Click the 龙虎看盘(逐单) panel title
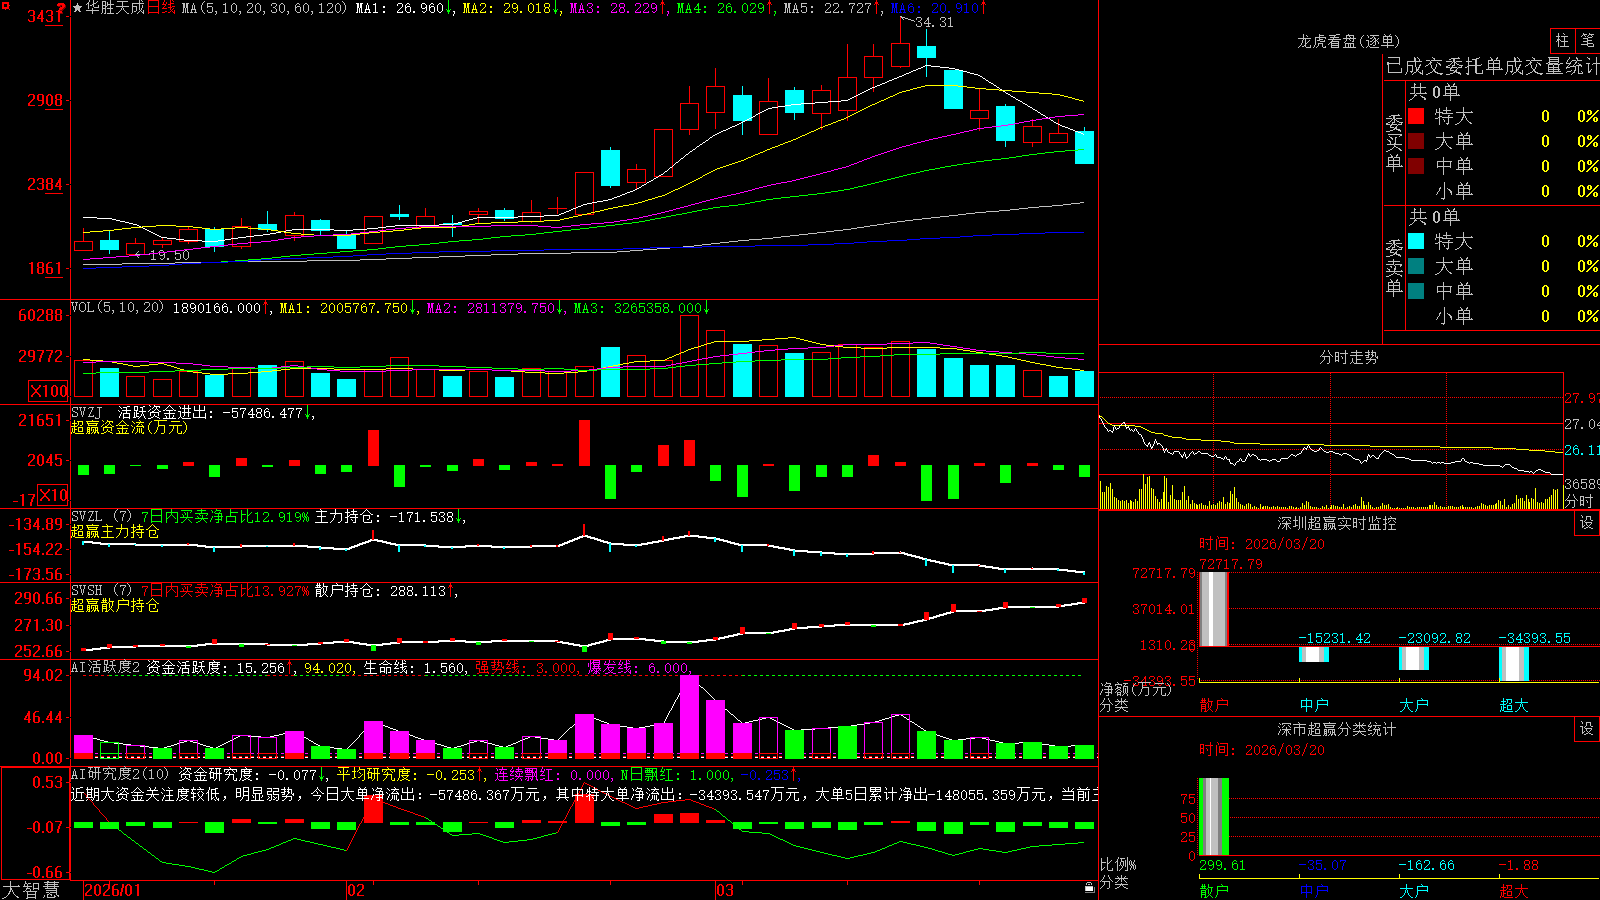This screenshot has height=900, width=1600. tap(1348, 41)
